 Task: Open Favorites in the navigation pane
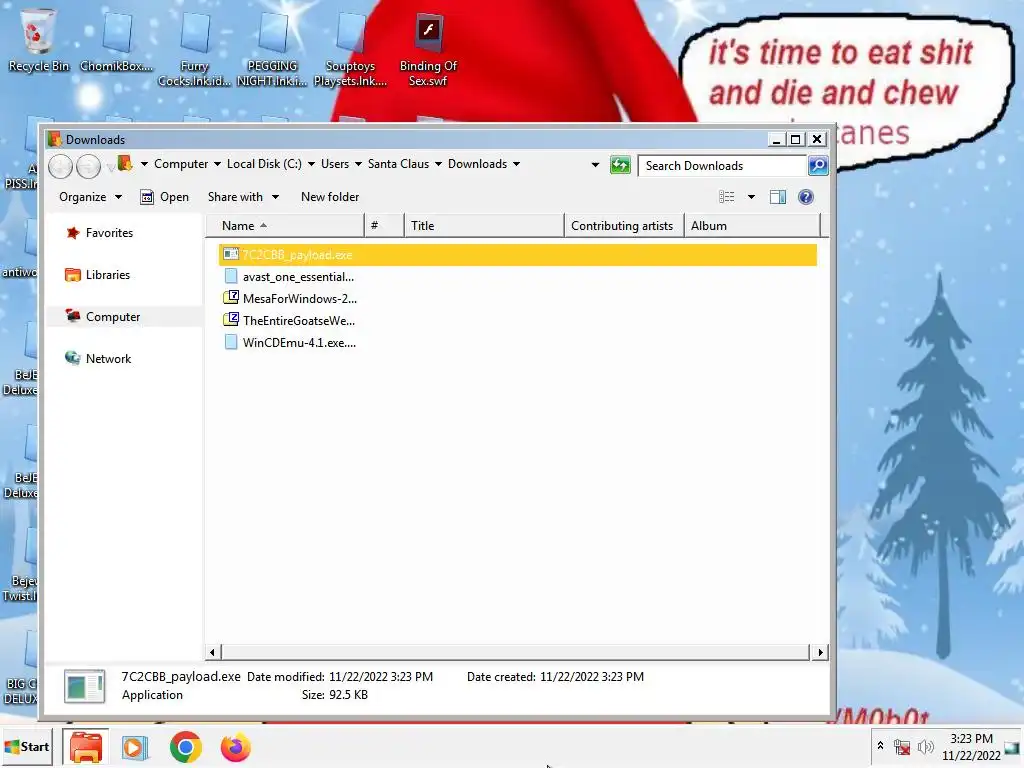[x=99, y=233]
